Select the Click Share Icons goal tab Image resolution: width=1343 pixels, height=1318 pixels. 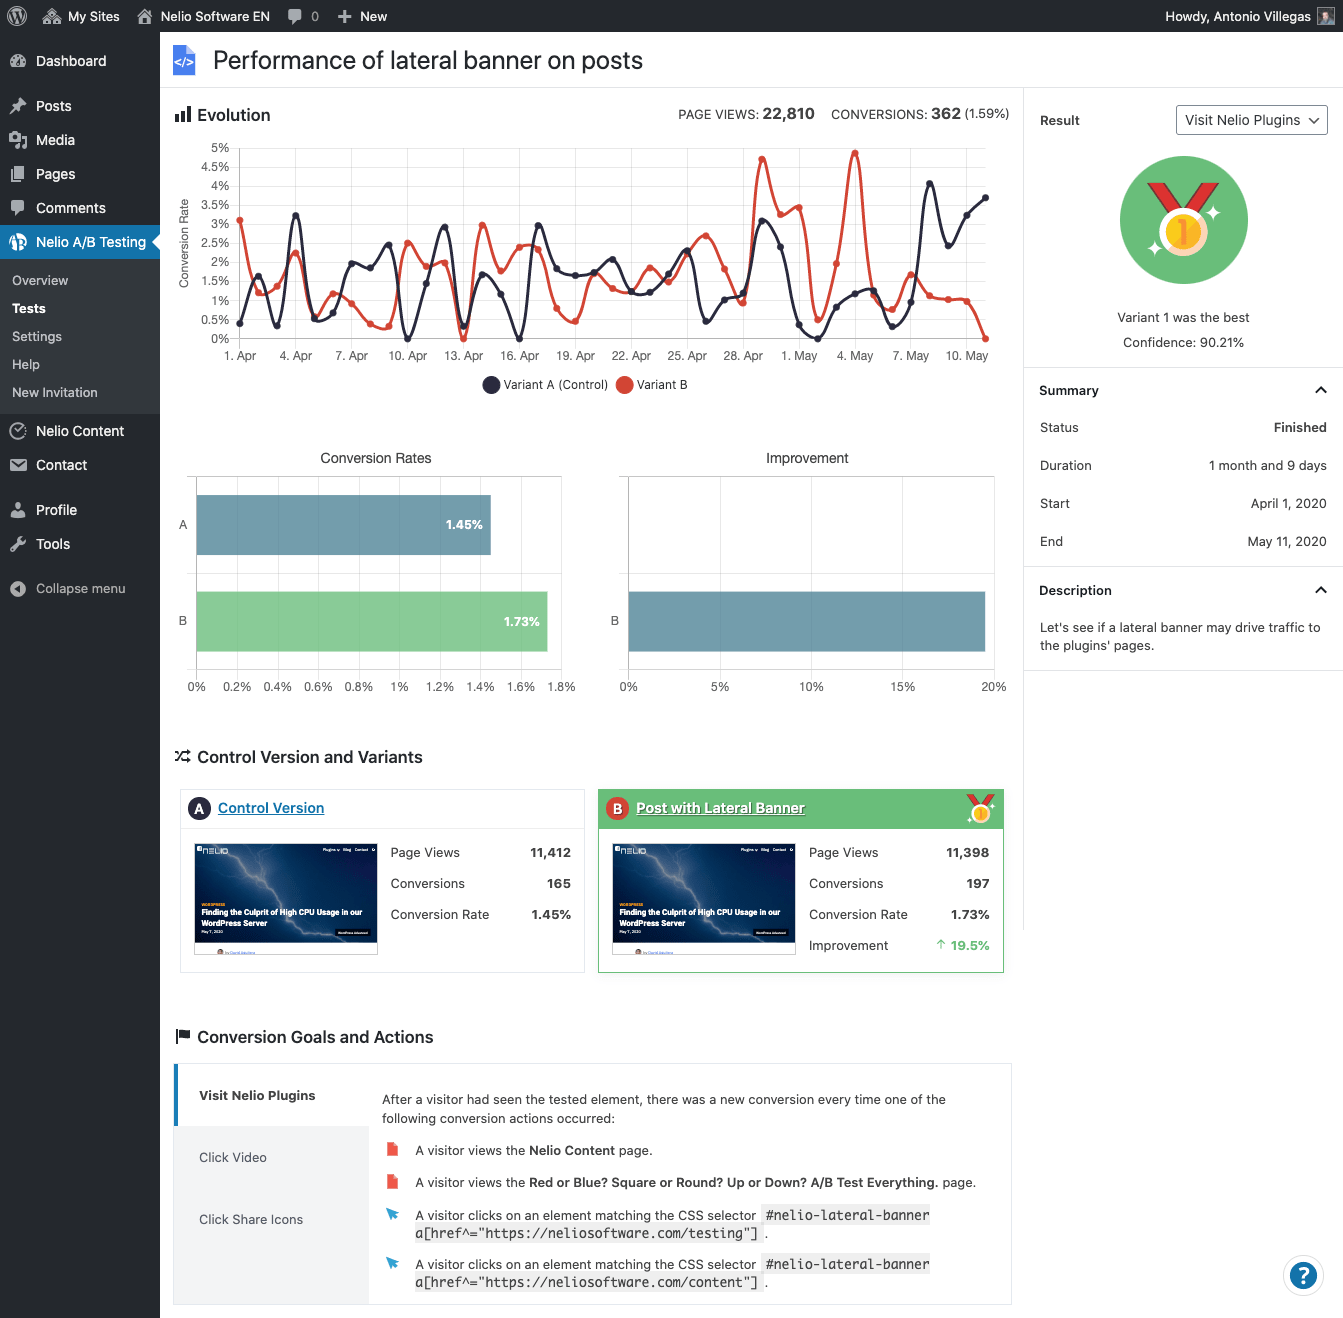pyautogui.click(x=272, y=1219)
